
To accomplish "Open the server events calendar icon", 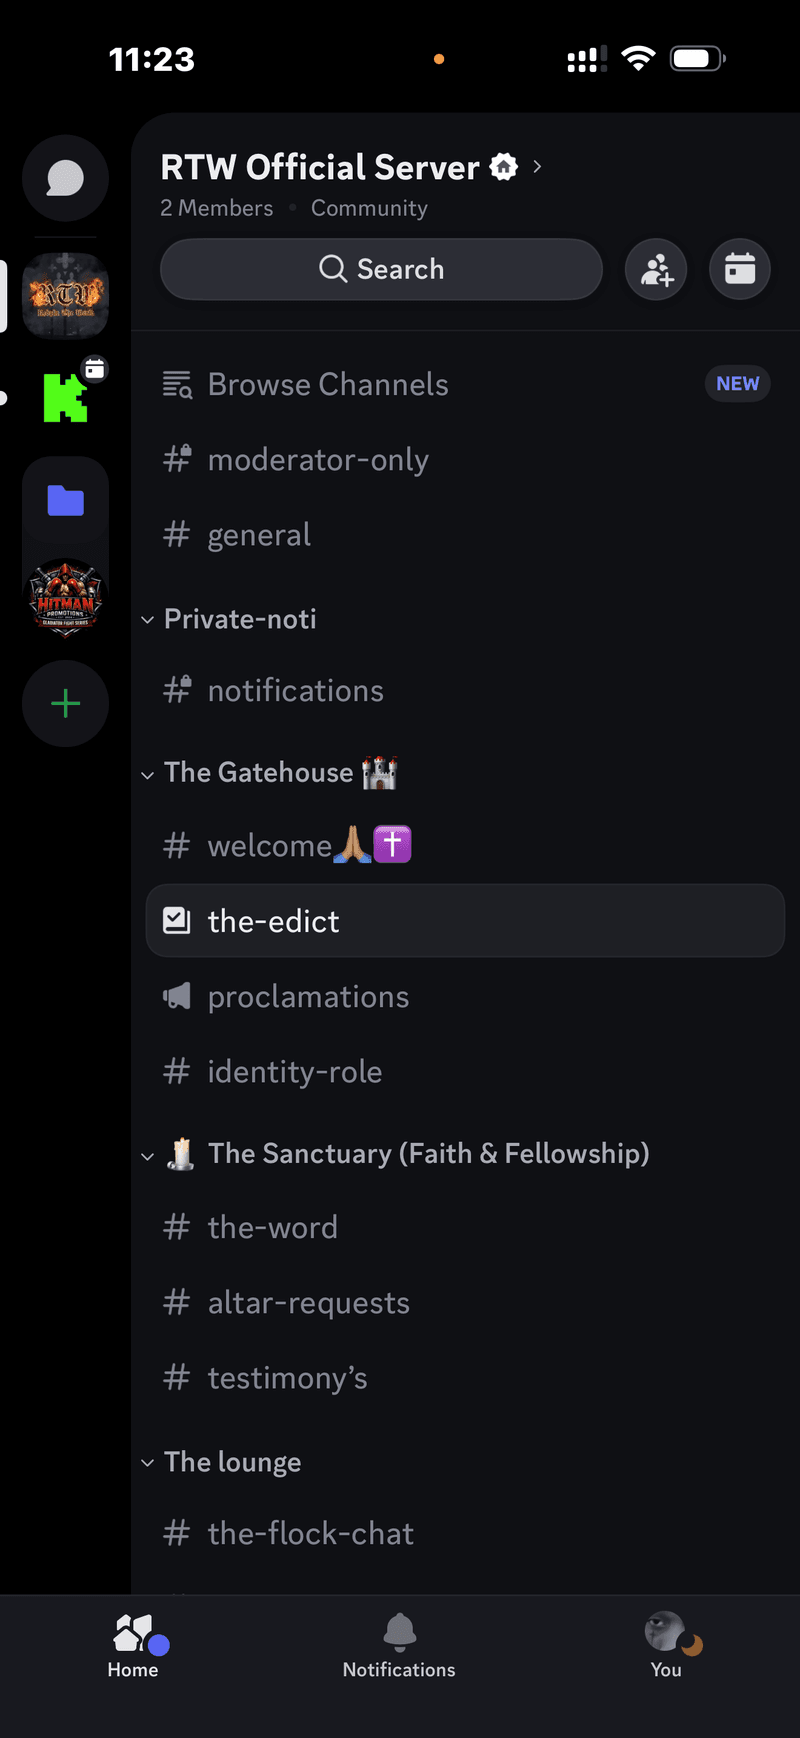I will (740, 269).
